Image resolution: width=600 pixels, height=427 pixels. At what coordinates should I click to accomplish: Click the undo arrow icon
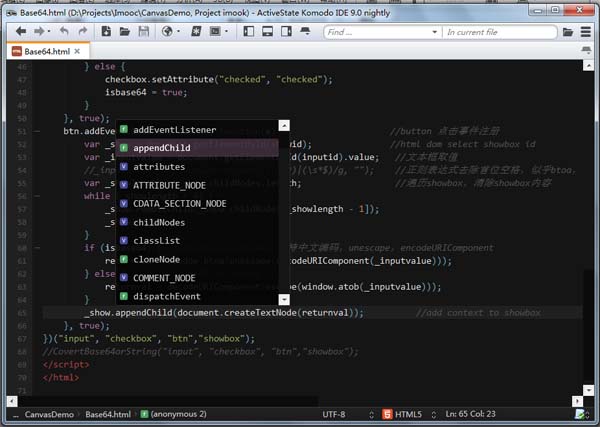pos(62,32)
